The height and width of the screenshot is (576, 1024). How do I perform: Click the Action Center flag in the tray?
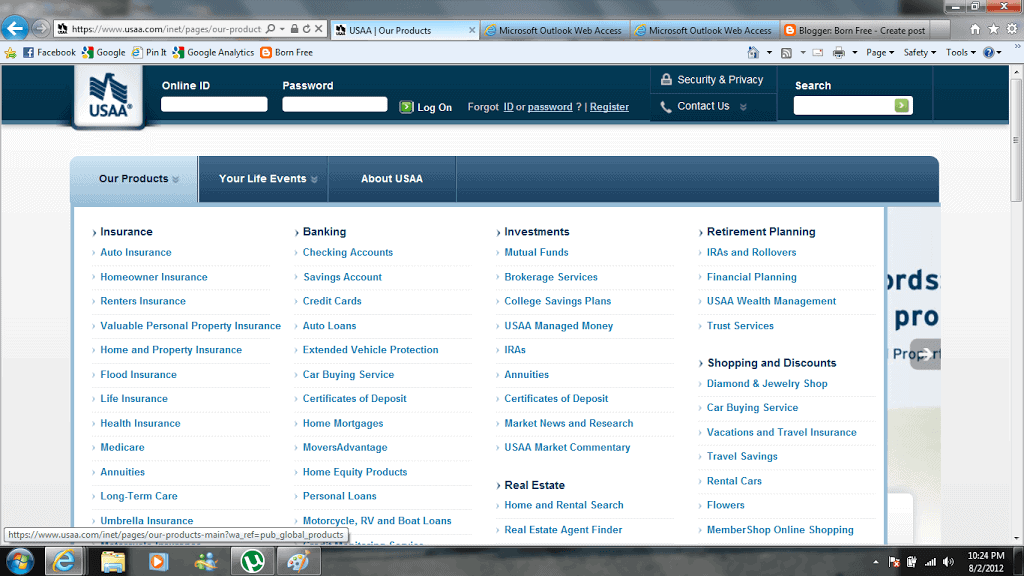click(x=894, y=562)
